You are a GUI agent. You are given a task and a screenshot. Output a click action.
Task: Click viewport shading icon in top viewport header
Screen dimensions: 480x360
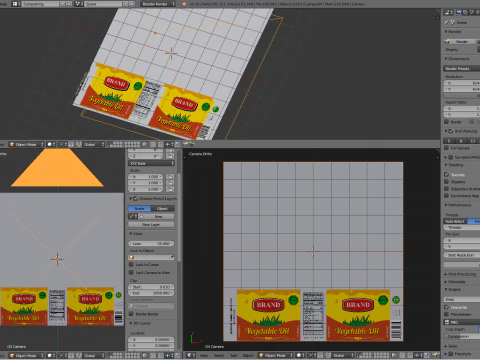(x=51, y=144)
